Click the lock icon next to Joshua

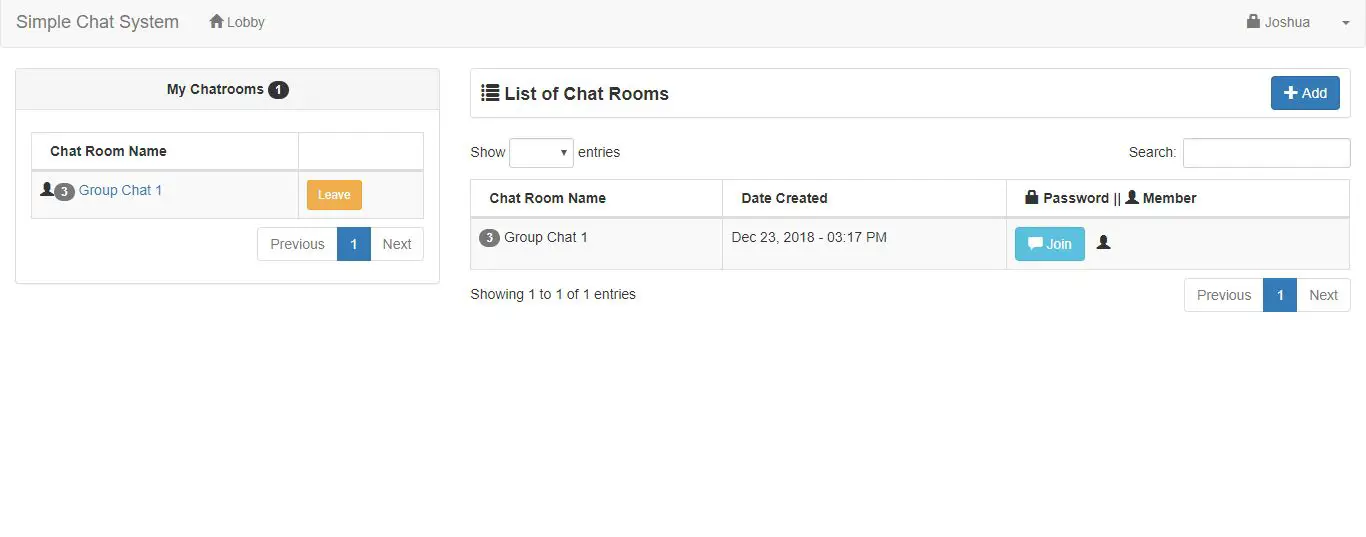1253,21
